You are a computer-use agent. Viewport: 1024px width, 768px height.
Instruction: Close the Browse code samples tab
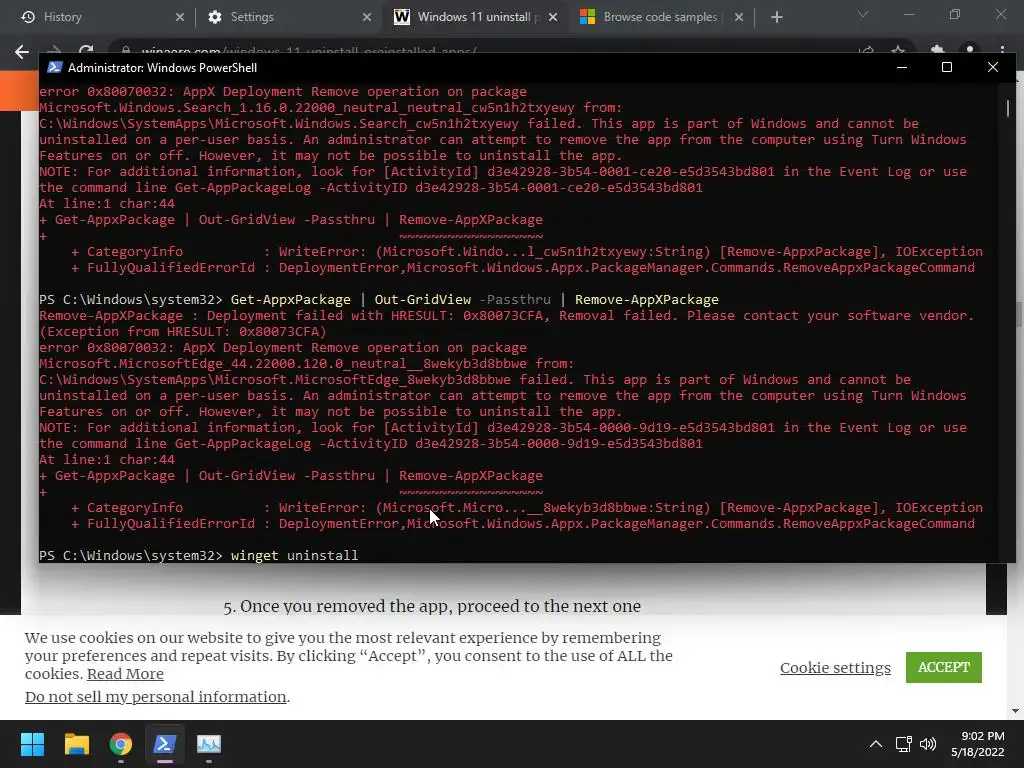pyautogui.click(x=739, y=17)
